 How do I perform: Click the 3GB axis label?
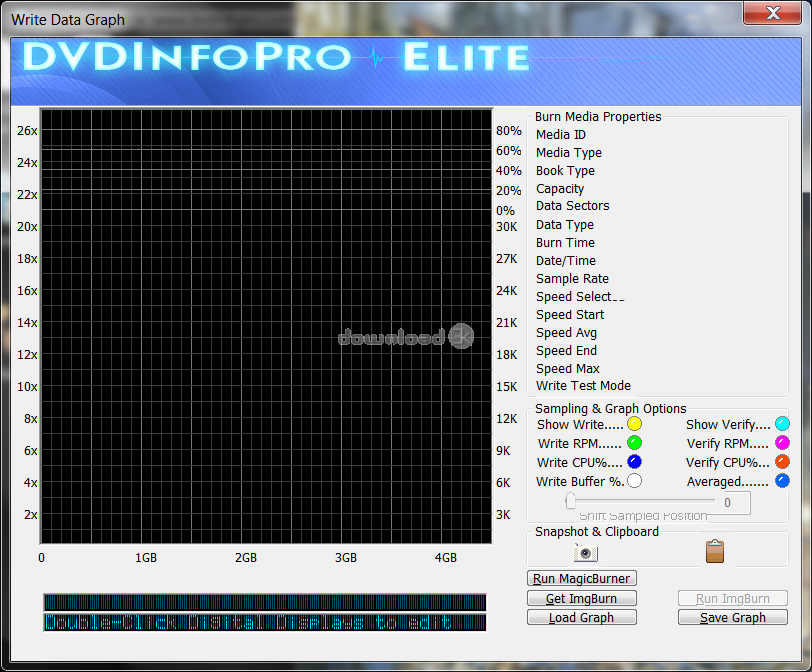345,558
